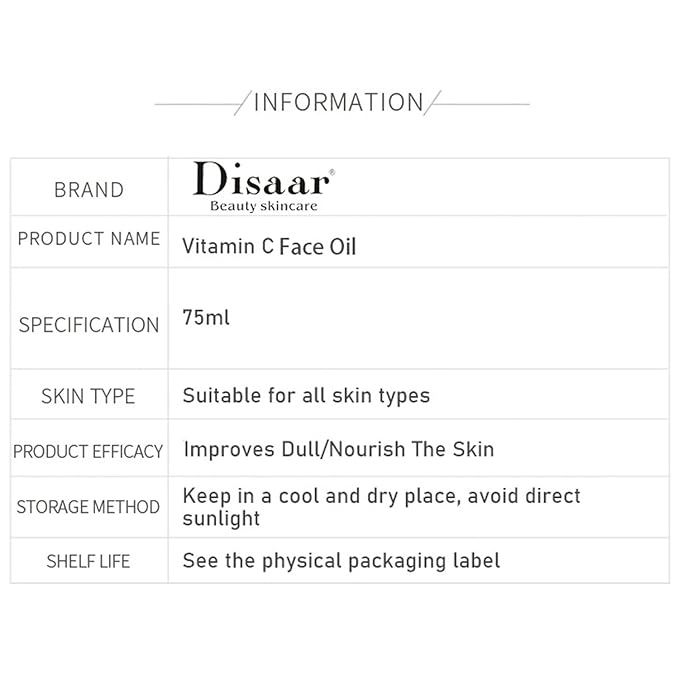The height and width of the screenshot is (679, 679).
Task: Select the BRAND row label
Action: tap(89, 190)
